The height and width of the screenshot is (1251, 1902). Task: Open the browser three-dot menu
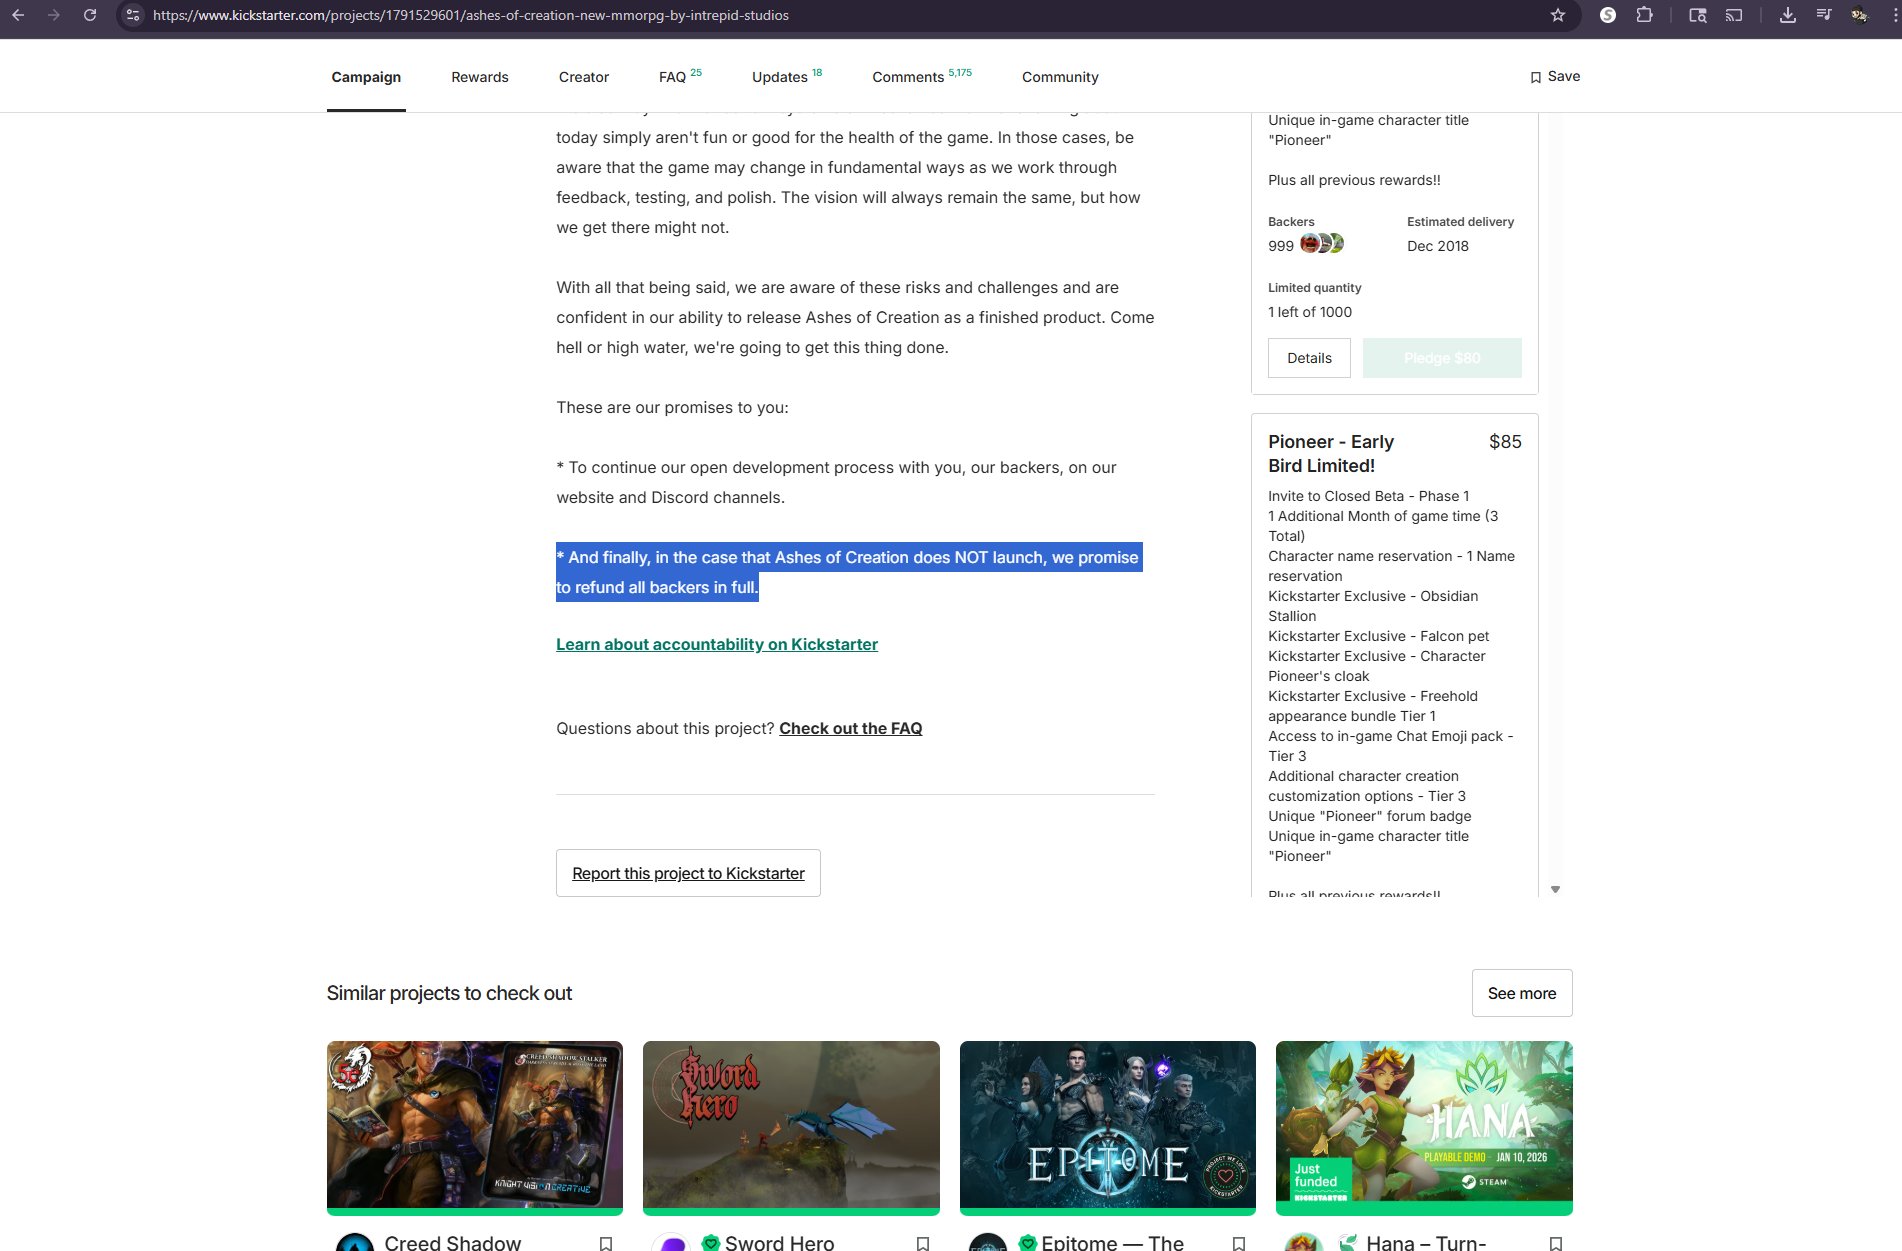[1895, 15]
